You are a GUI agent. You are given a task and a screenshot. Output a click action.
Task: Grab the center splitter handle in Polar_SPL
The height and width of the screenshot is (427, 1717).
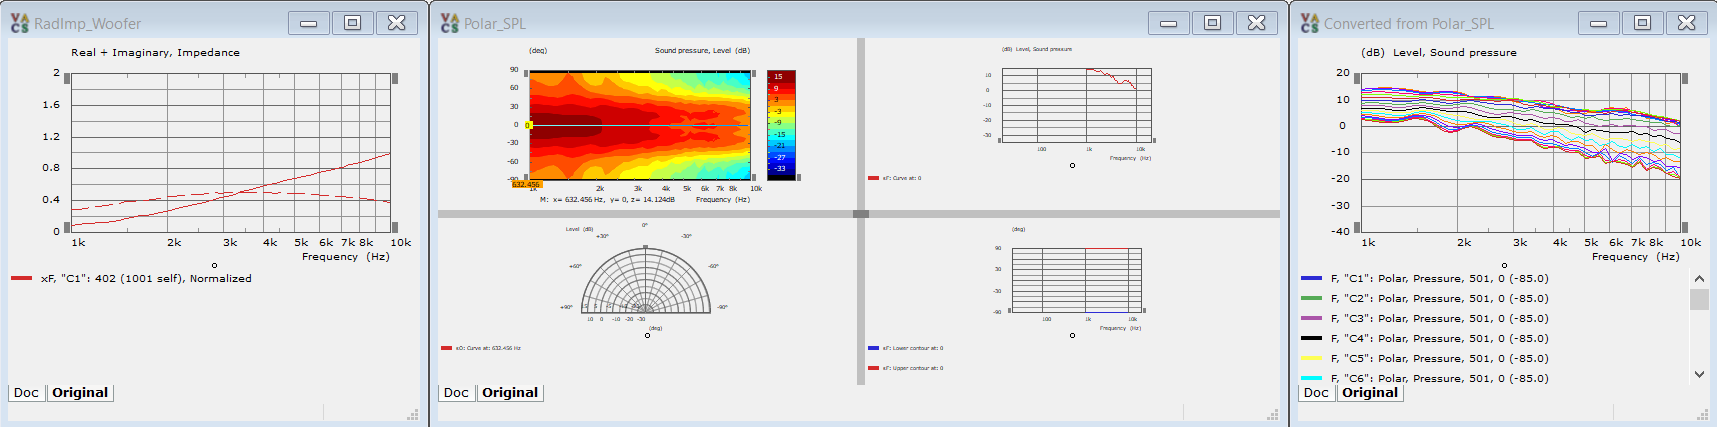tap(861, 214)
